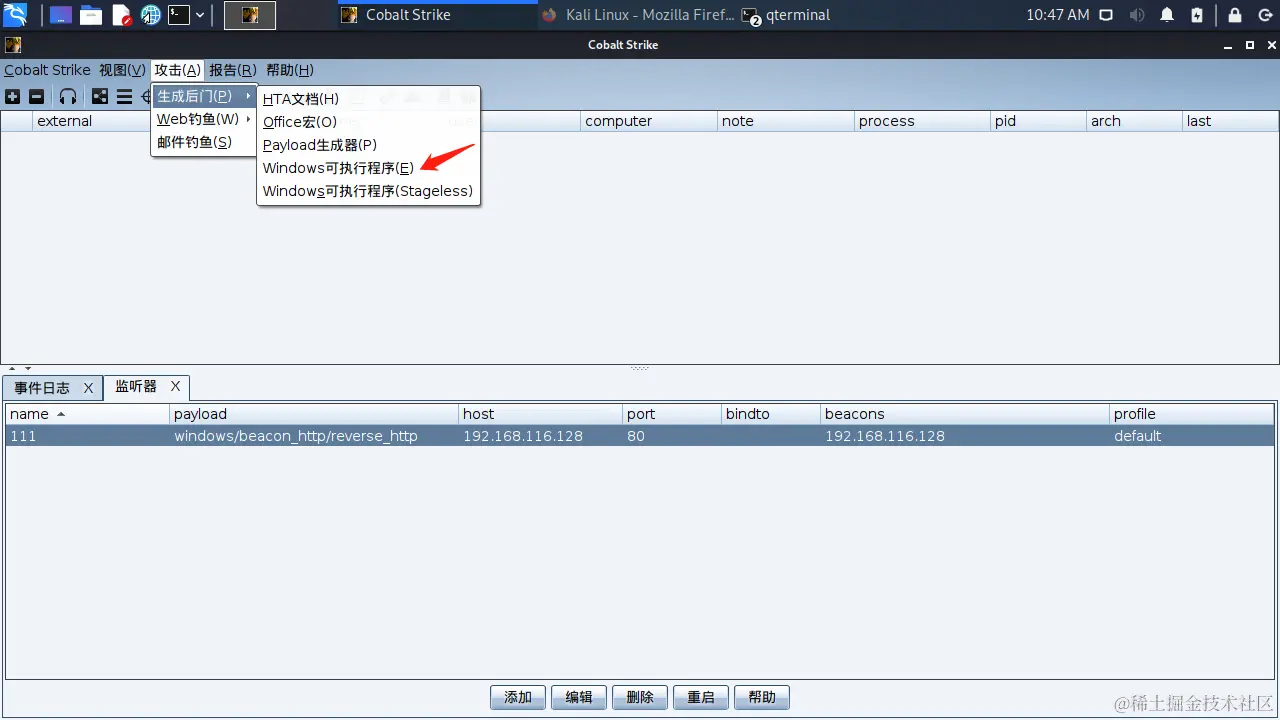Sort sessions by pid column

click(1038, 121)
